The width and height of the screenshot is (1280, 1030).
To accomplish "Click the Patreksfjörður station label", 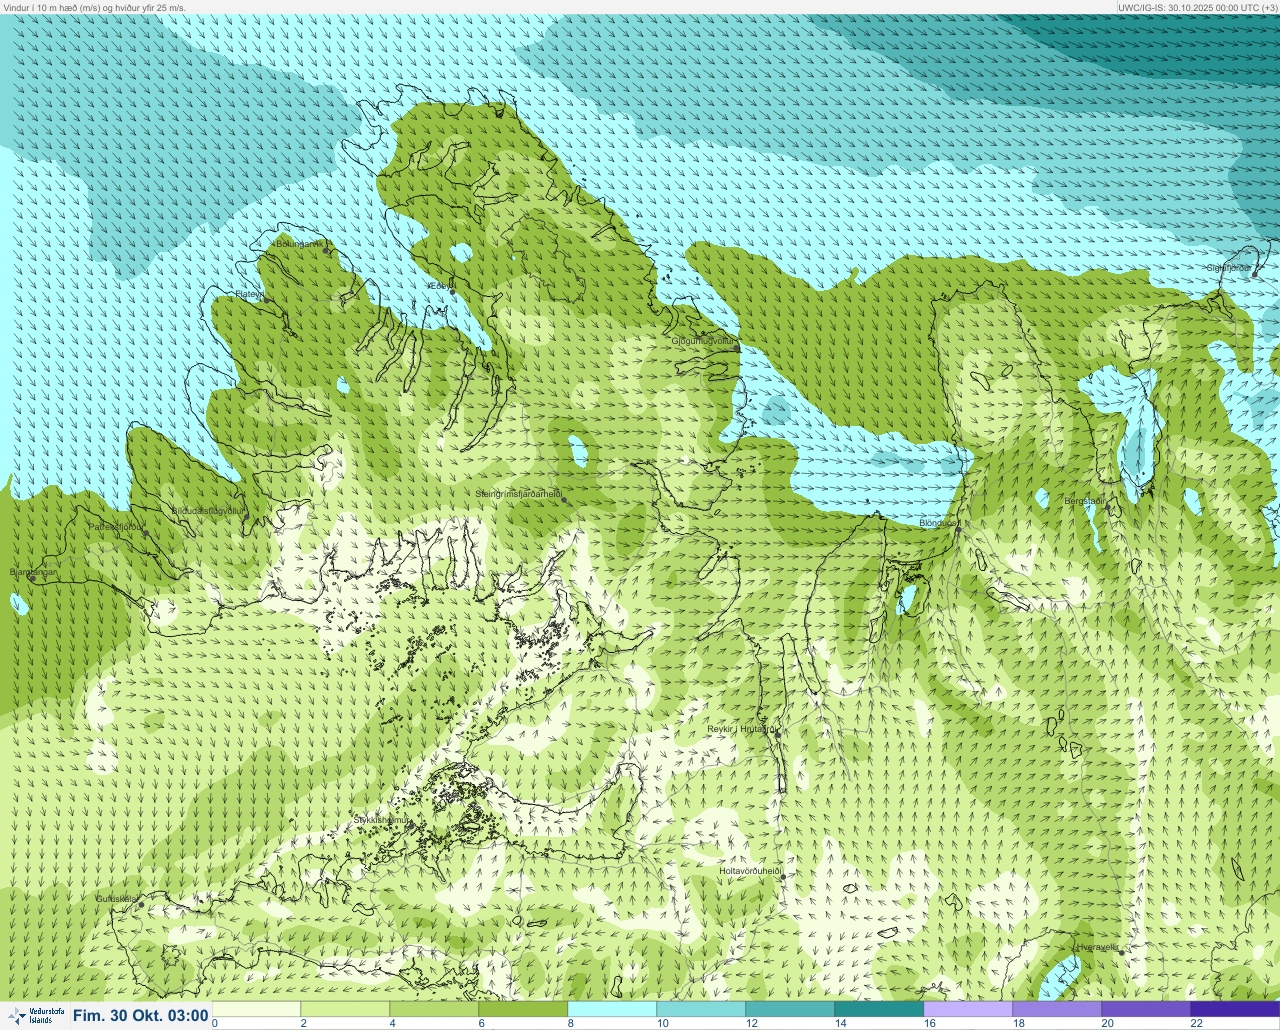I will tap(116, 526).
